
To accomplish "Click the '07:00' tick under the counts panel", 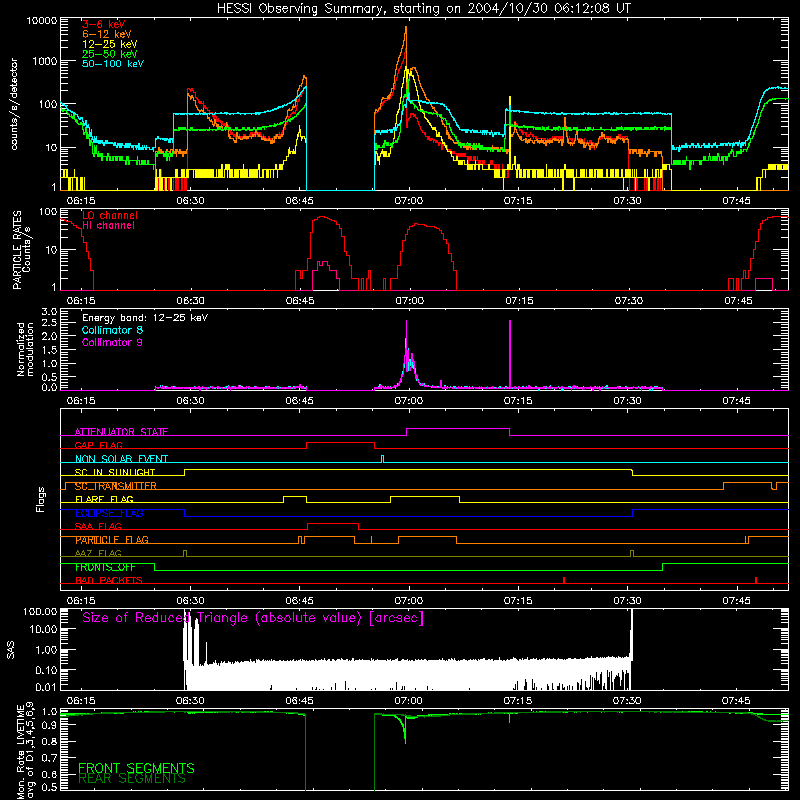I will pyautogui.click(x=409, y=201).
